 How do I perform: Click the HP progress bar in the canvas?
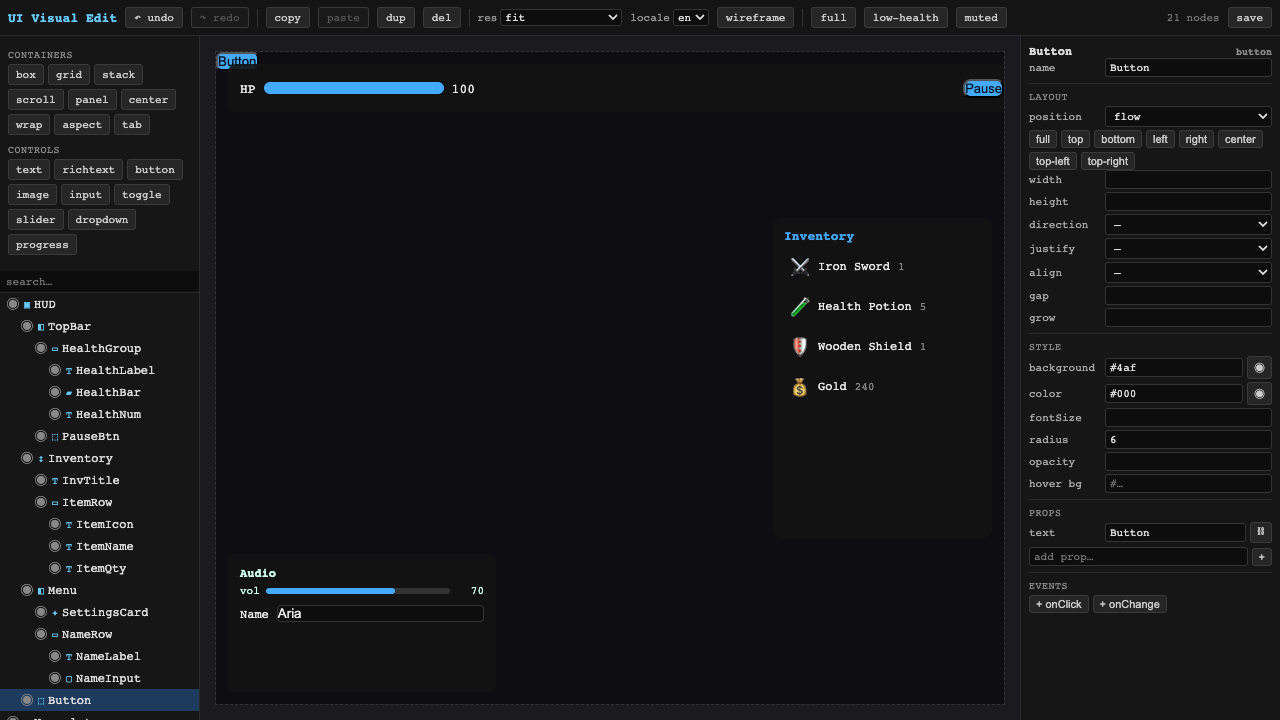tap(354, 88)
